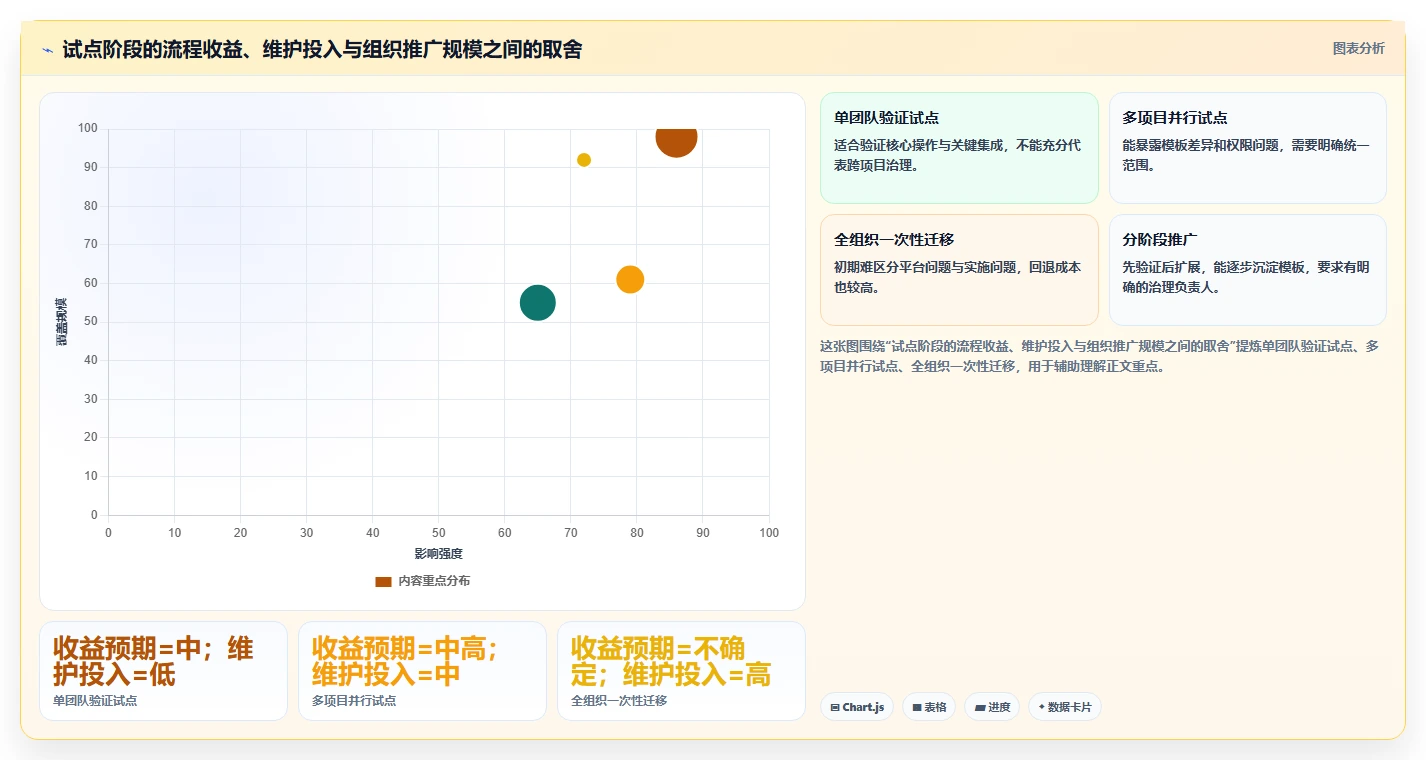Click the 表格 tag icon
Screen dimensions: 1426x760
pos(917,708)
